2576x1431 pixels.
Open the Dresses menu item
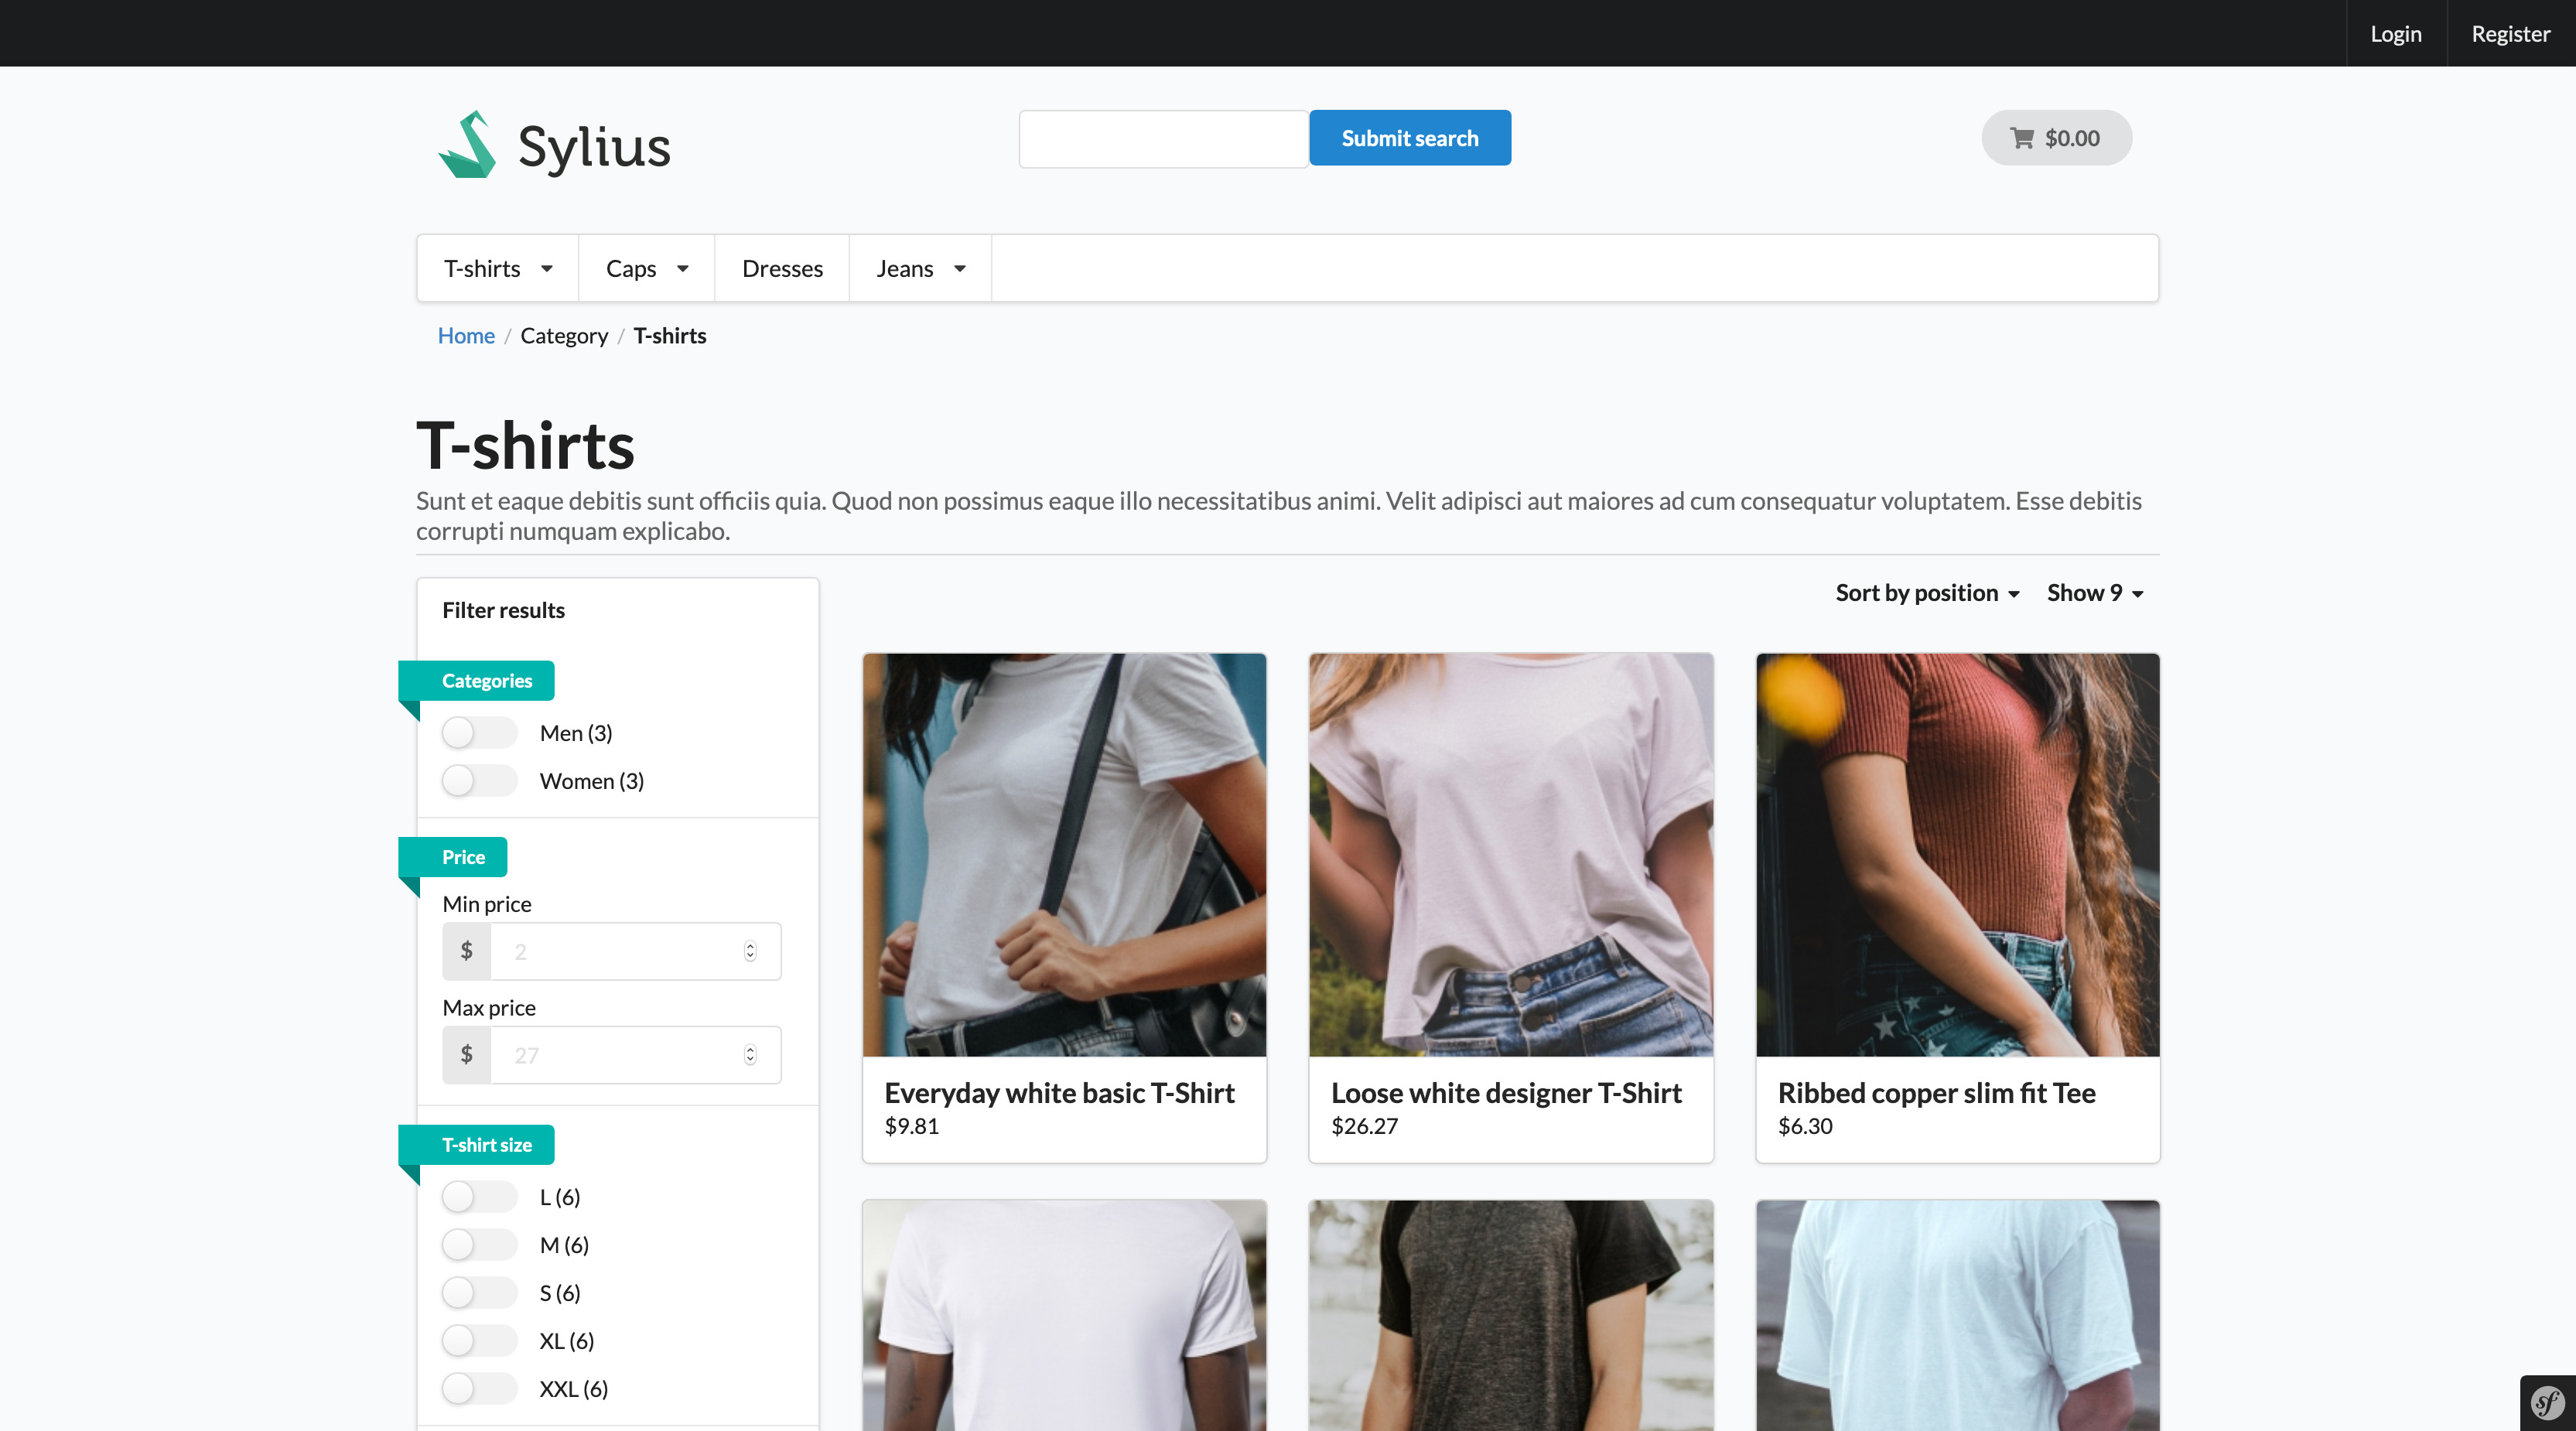[782, 269]
